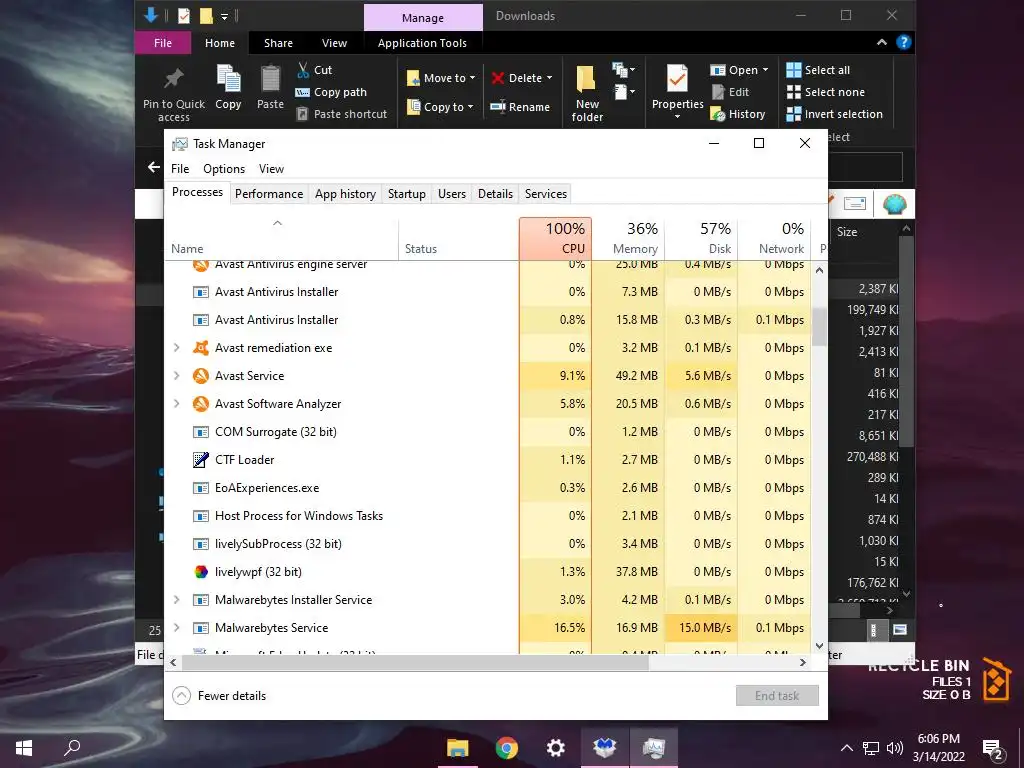Sort processes by CPU column

[x=555, y=238]
